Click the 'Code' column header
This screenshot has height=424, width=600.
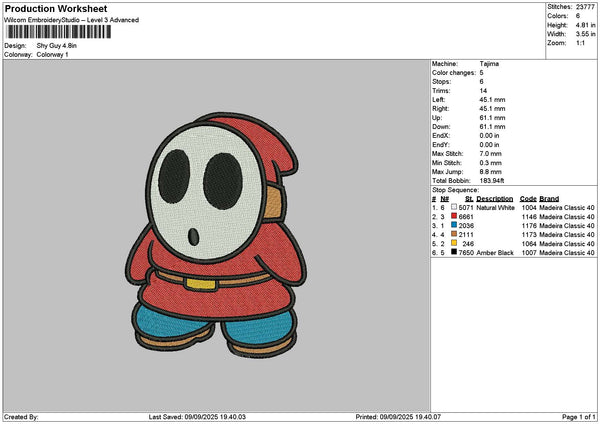(528, 199)
